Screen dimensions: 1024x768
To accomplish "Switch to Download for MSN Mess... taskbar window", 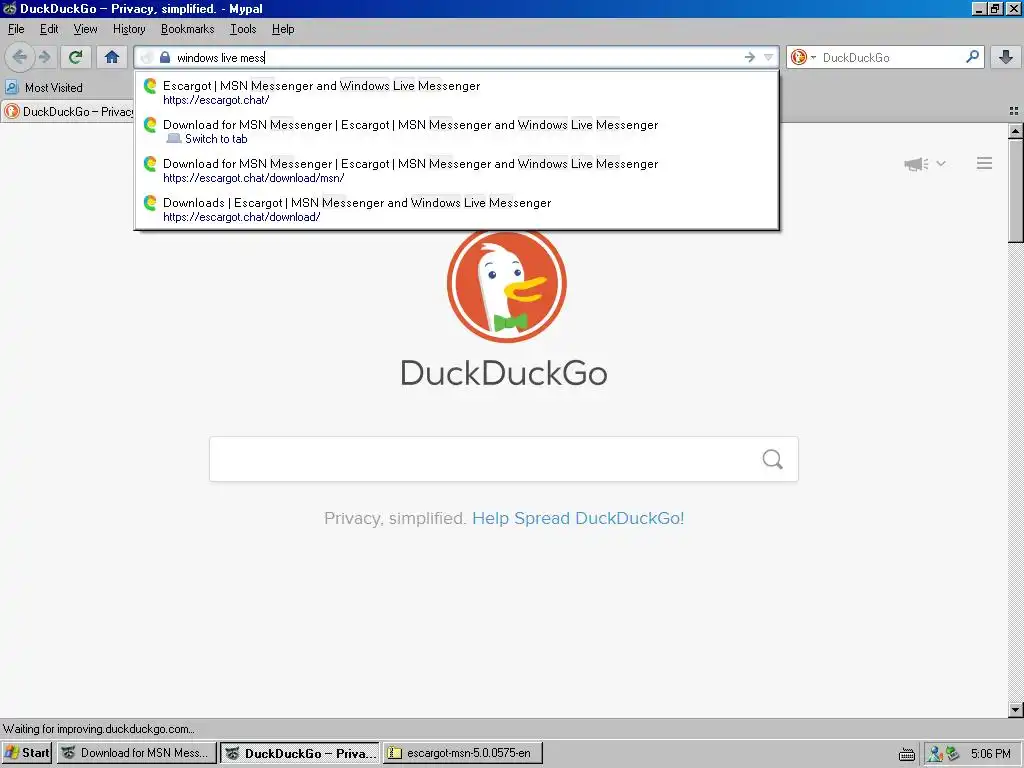I will point(136,753).
